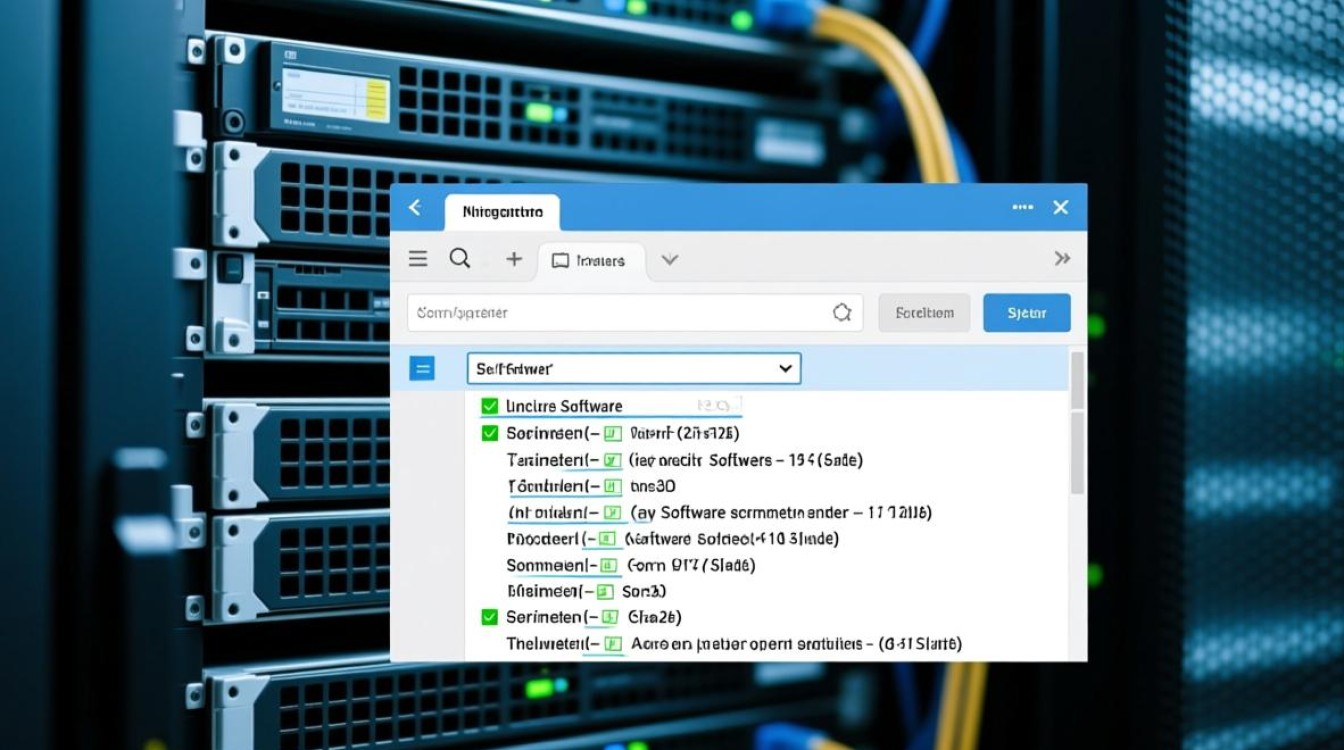Click the icon inside the search field
This screenshot has width=1344, height=750.
(842, 313)
